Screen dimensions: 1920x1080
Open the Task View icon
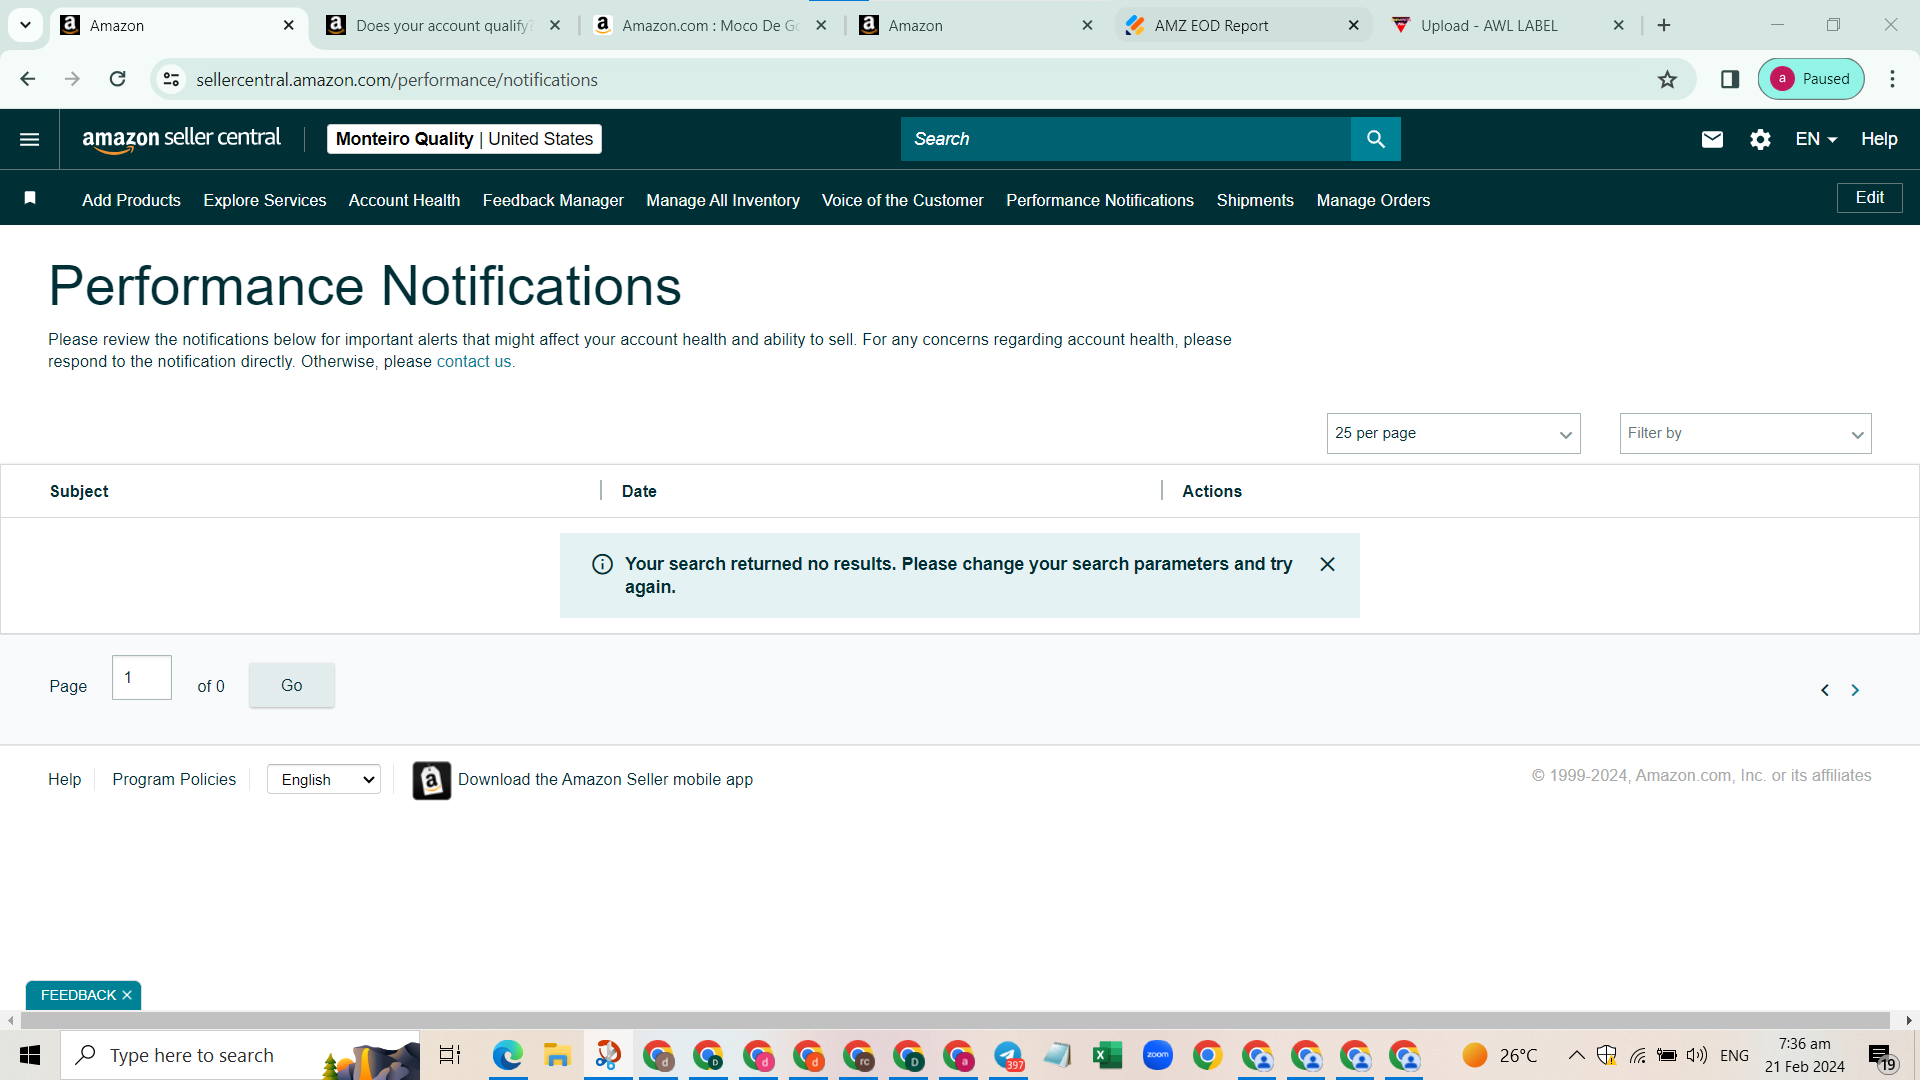(450, 1055)
